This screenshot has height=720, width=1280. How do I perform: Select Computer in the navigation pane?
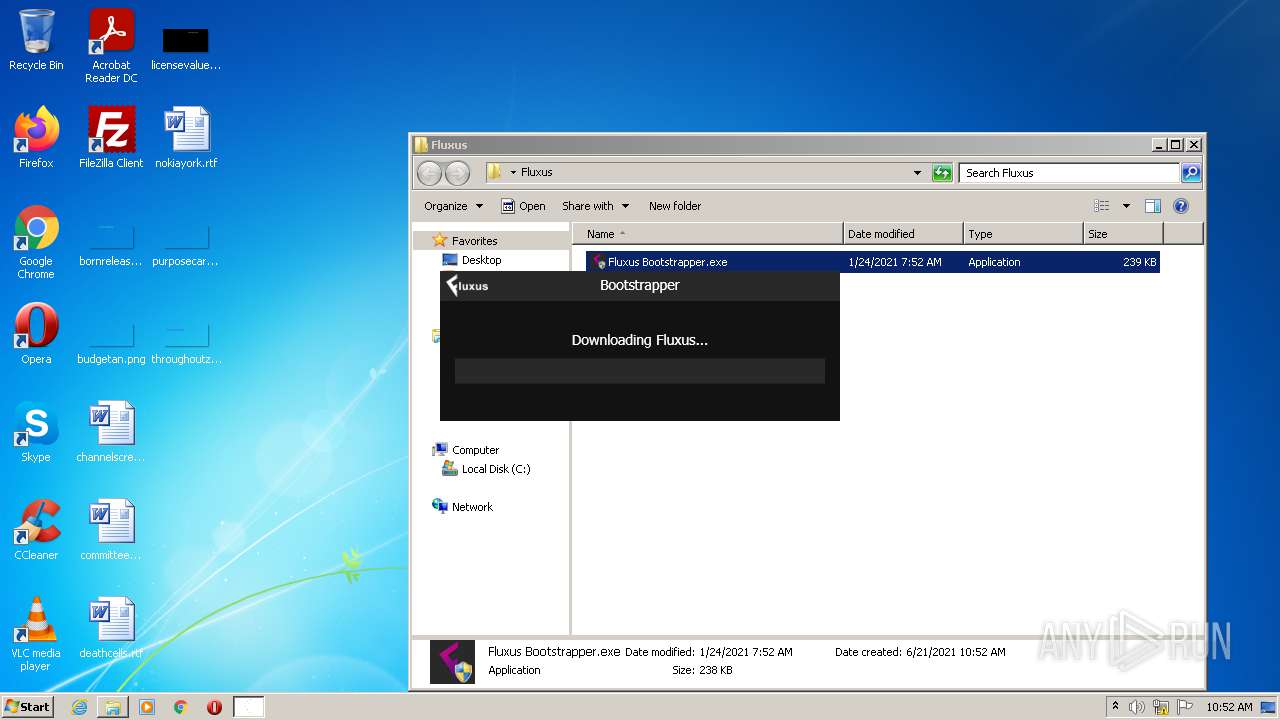475,450
